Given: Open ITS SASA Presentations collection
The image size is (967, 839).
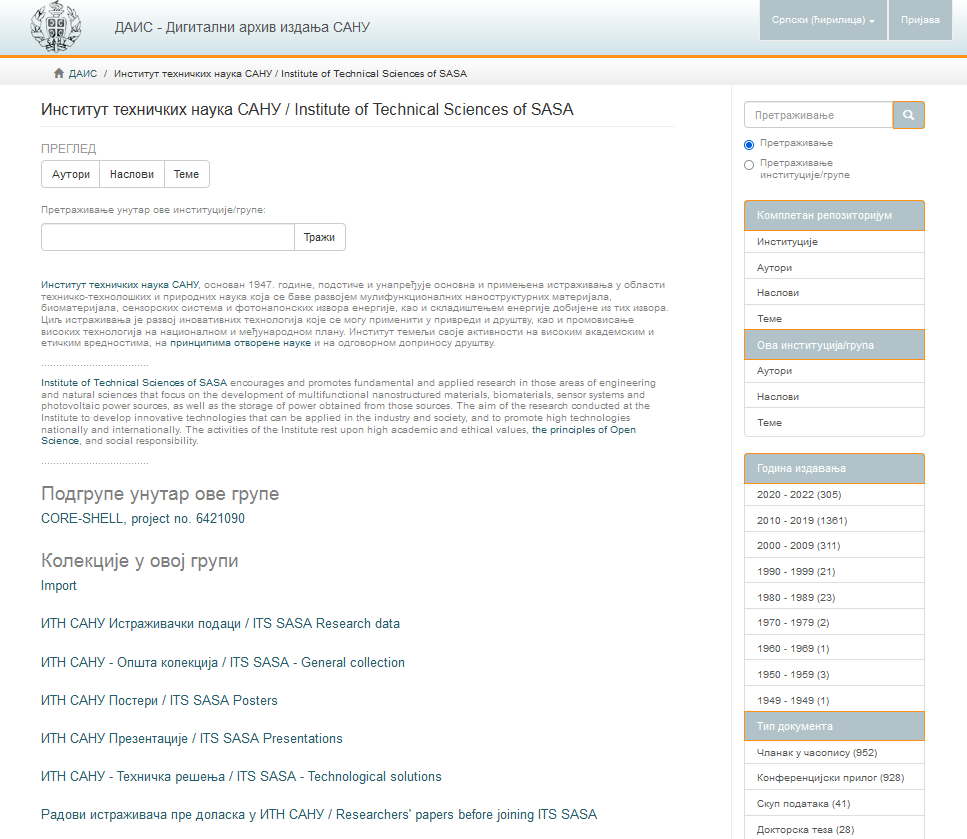Looking at the screenshot, I should tap(192, 738).
